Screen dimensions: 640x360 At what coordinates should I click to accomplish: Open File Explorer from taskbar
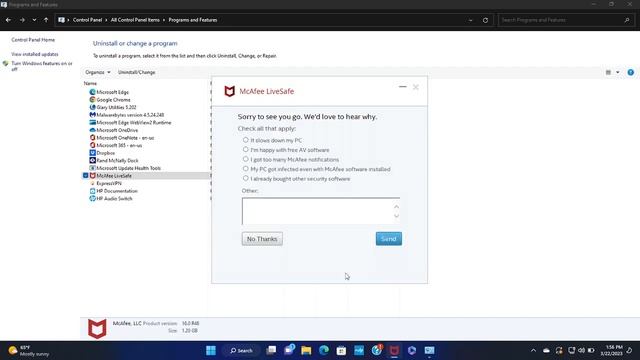306,351
